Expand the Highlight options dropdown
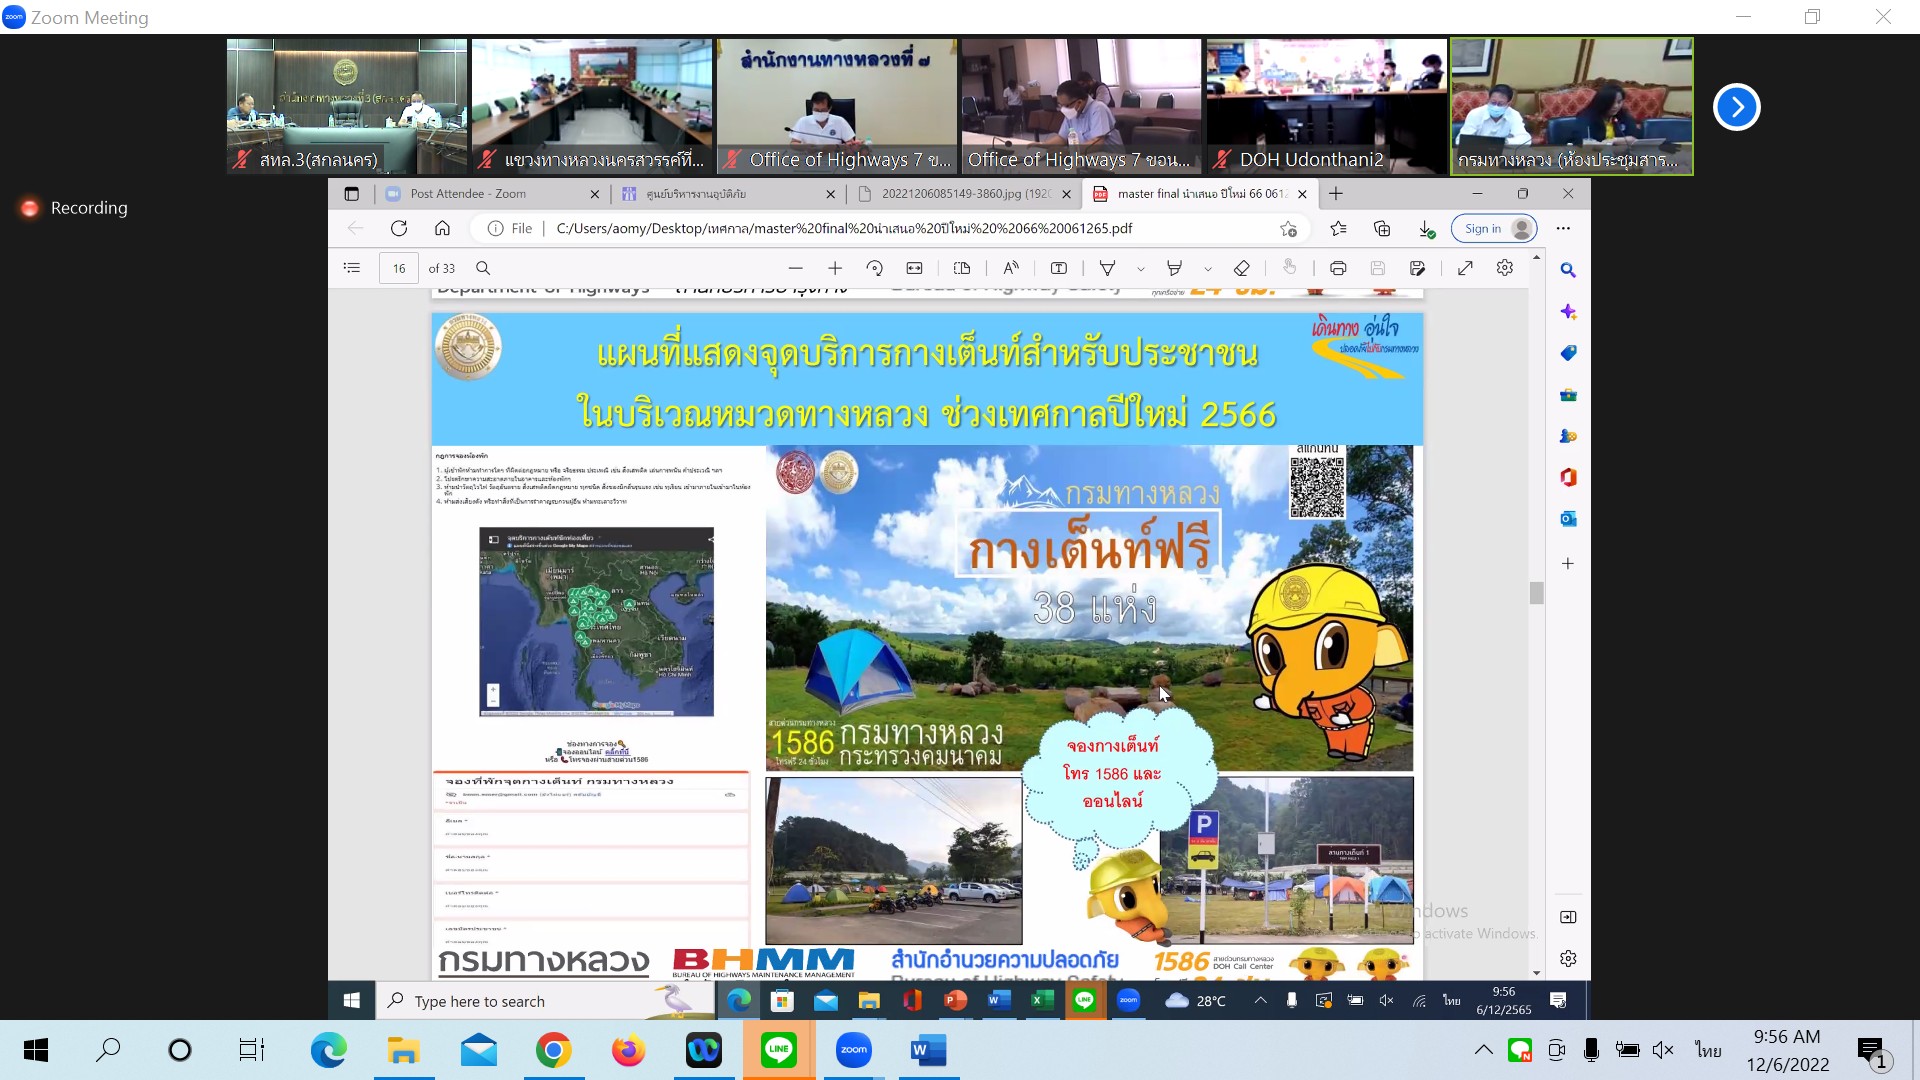The image size is (1920, 1080). point(1208,269)
